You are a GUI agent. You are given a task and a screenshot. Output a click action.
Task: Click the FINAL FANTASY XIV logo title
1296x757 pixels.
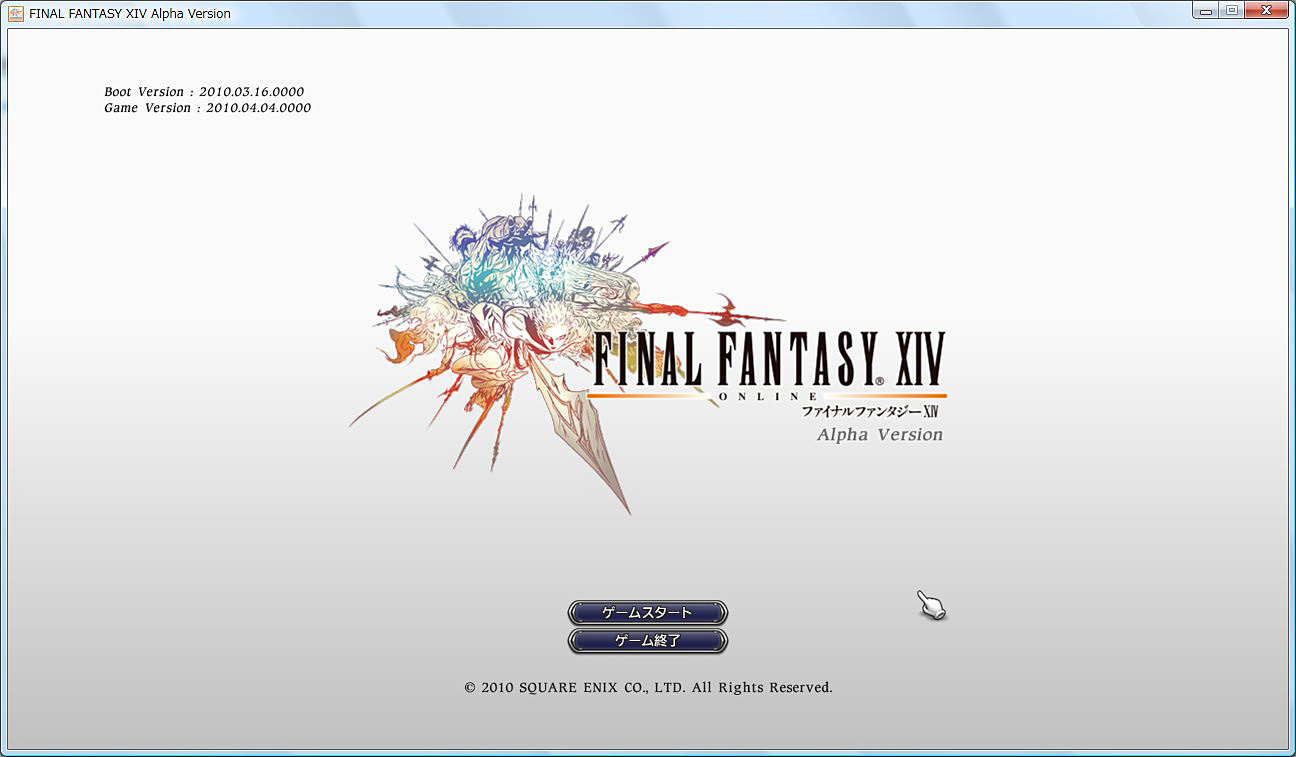pos(769,360)
